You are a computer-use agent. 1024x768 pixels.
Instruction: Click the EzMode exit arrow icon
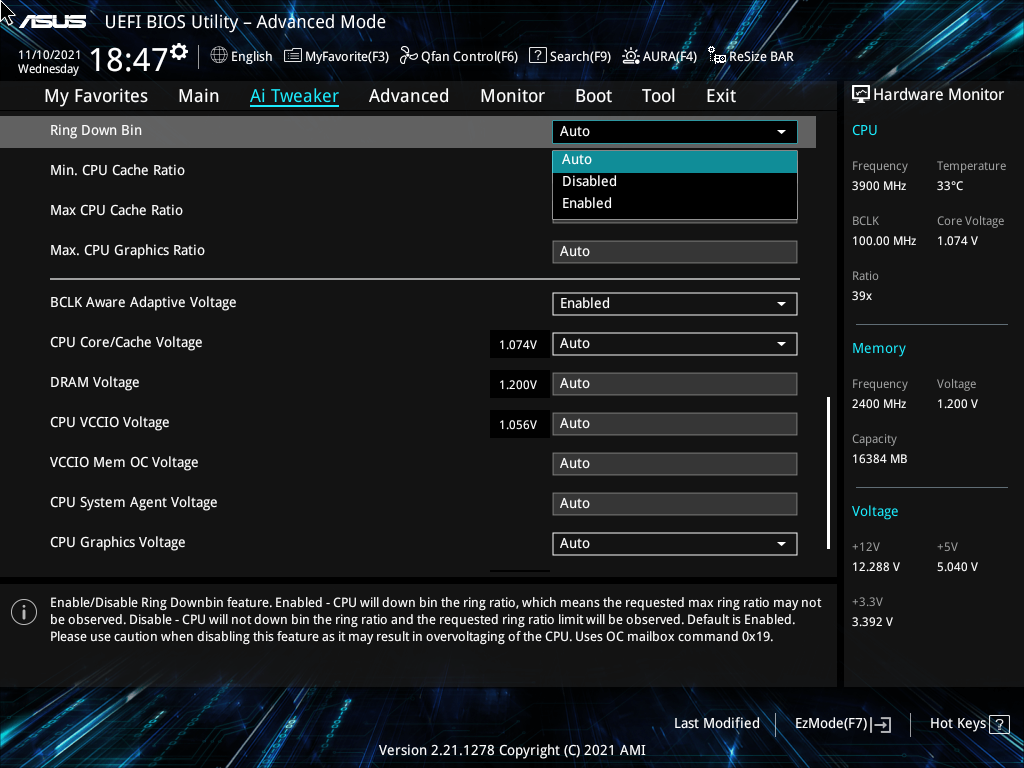[x=882, y=724]
